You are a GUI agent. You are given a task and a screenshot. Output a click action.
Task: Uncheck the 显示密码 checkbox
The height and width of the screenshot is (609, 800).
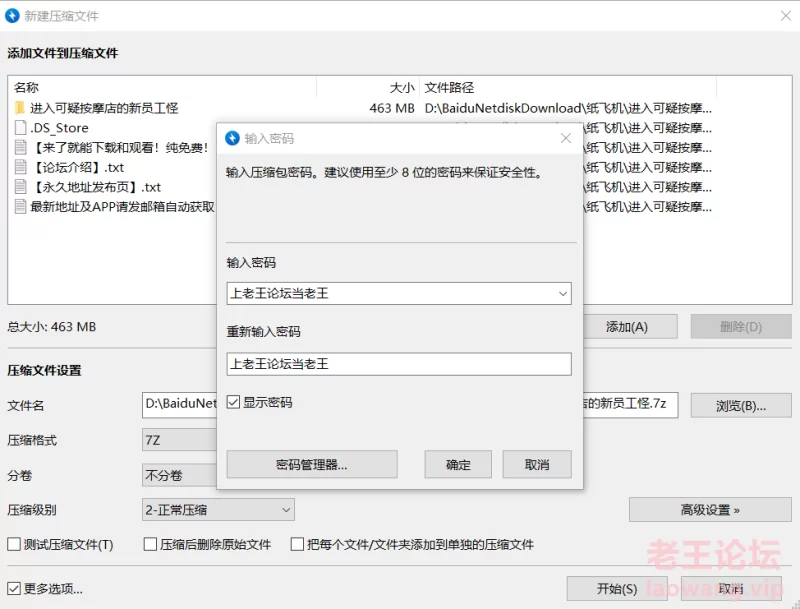point(233,402)
